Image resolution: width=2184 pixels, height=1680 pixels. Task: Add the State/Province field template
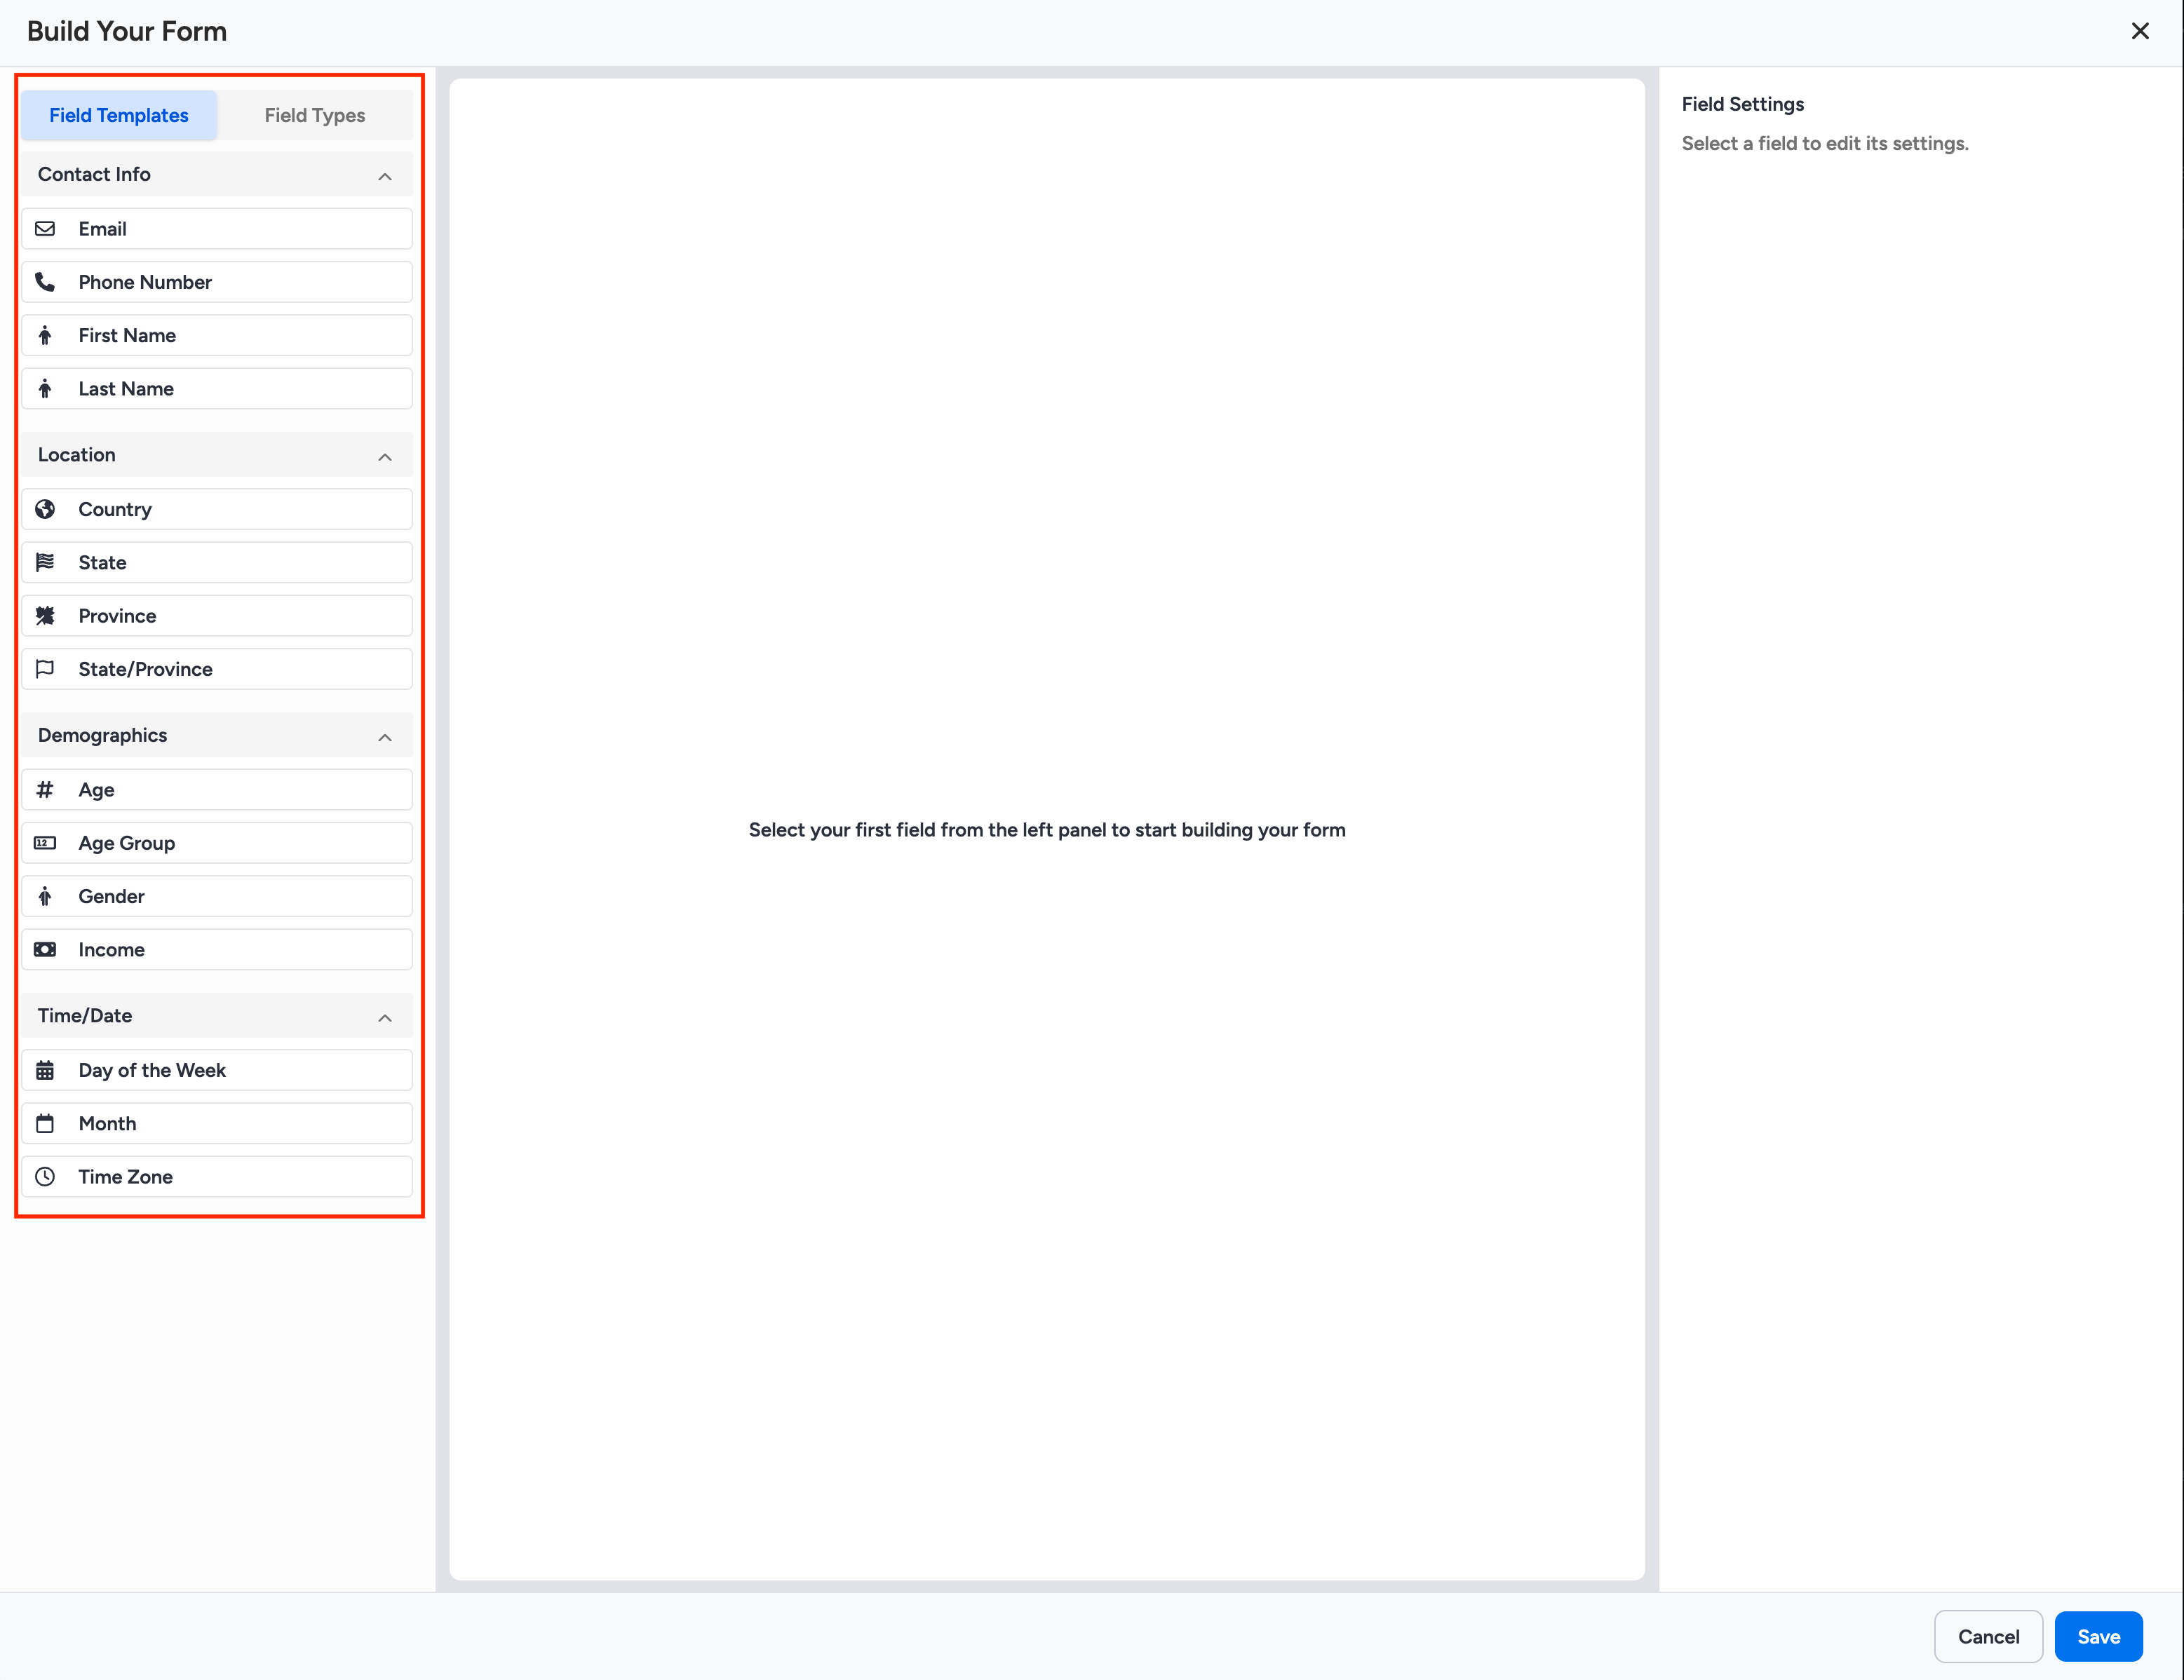tap(217, 669)
